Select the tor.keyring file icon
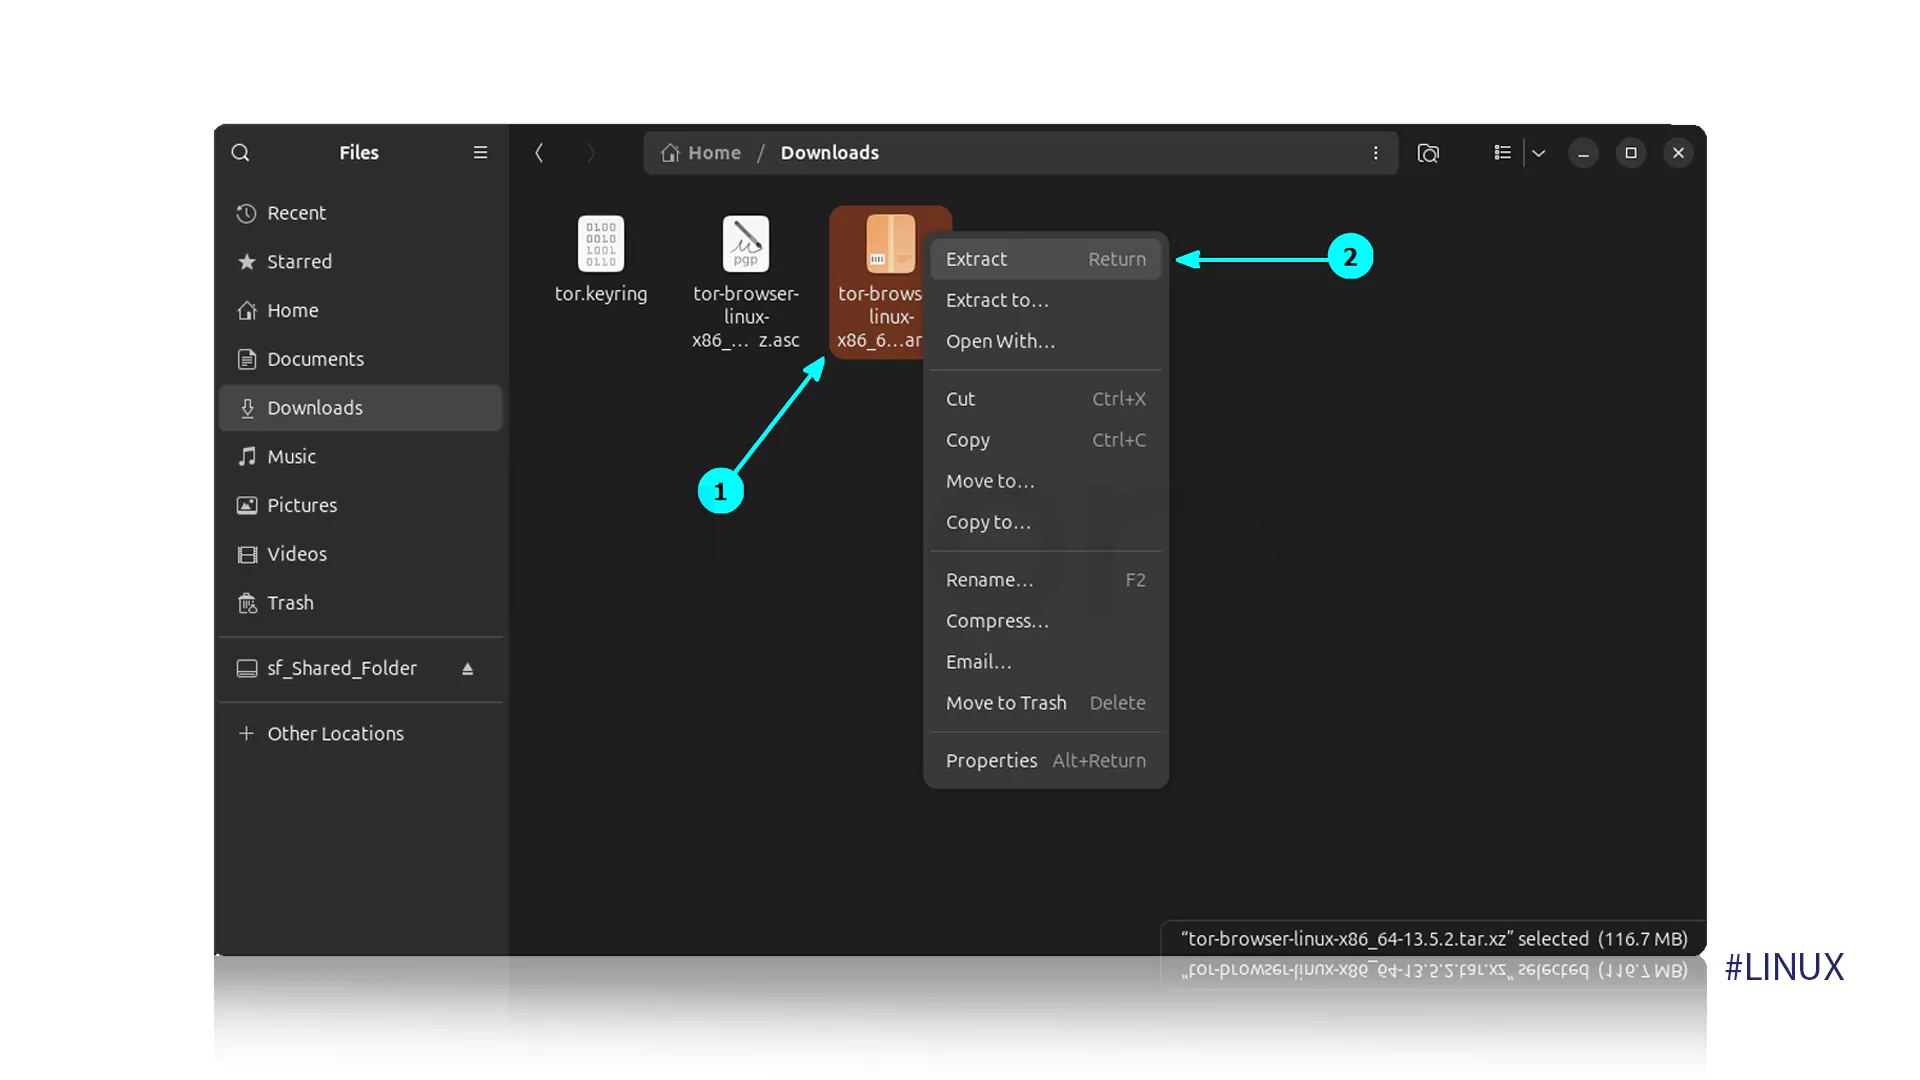The image size is (1920, 1080). click(601, 244)
